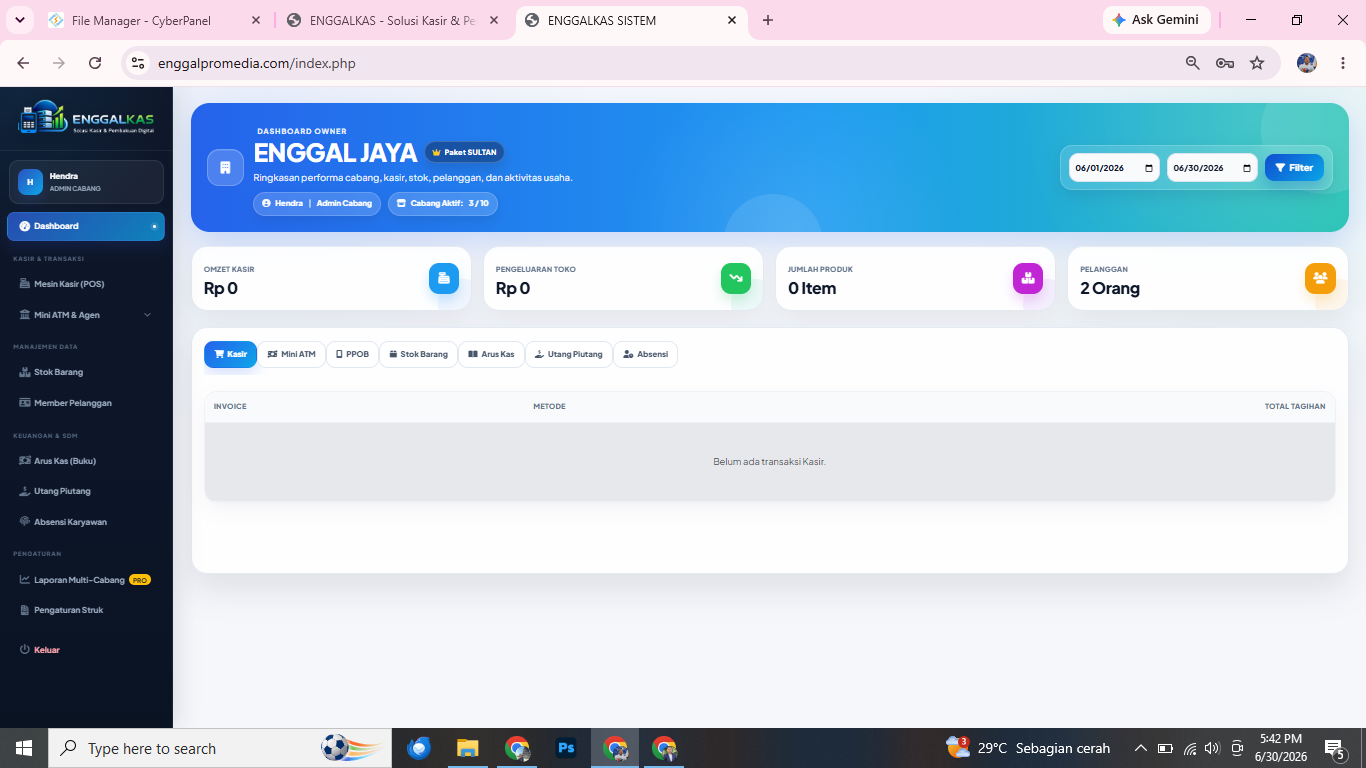Open Pengaturan Struk menu
The width and height of the screenshot is (1366, 768).
tap(86, 610)
